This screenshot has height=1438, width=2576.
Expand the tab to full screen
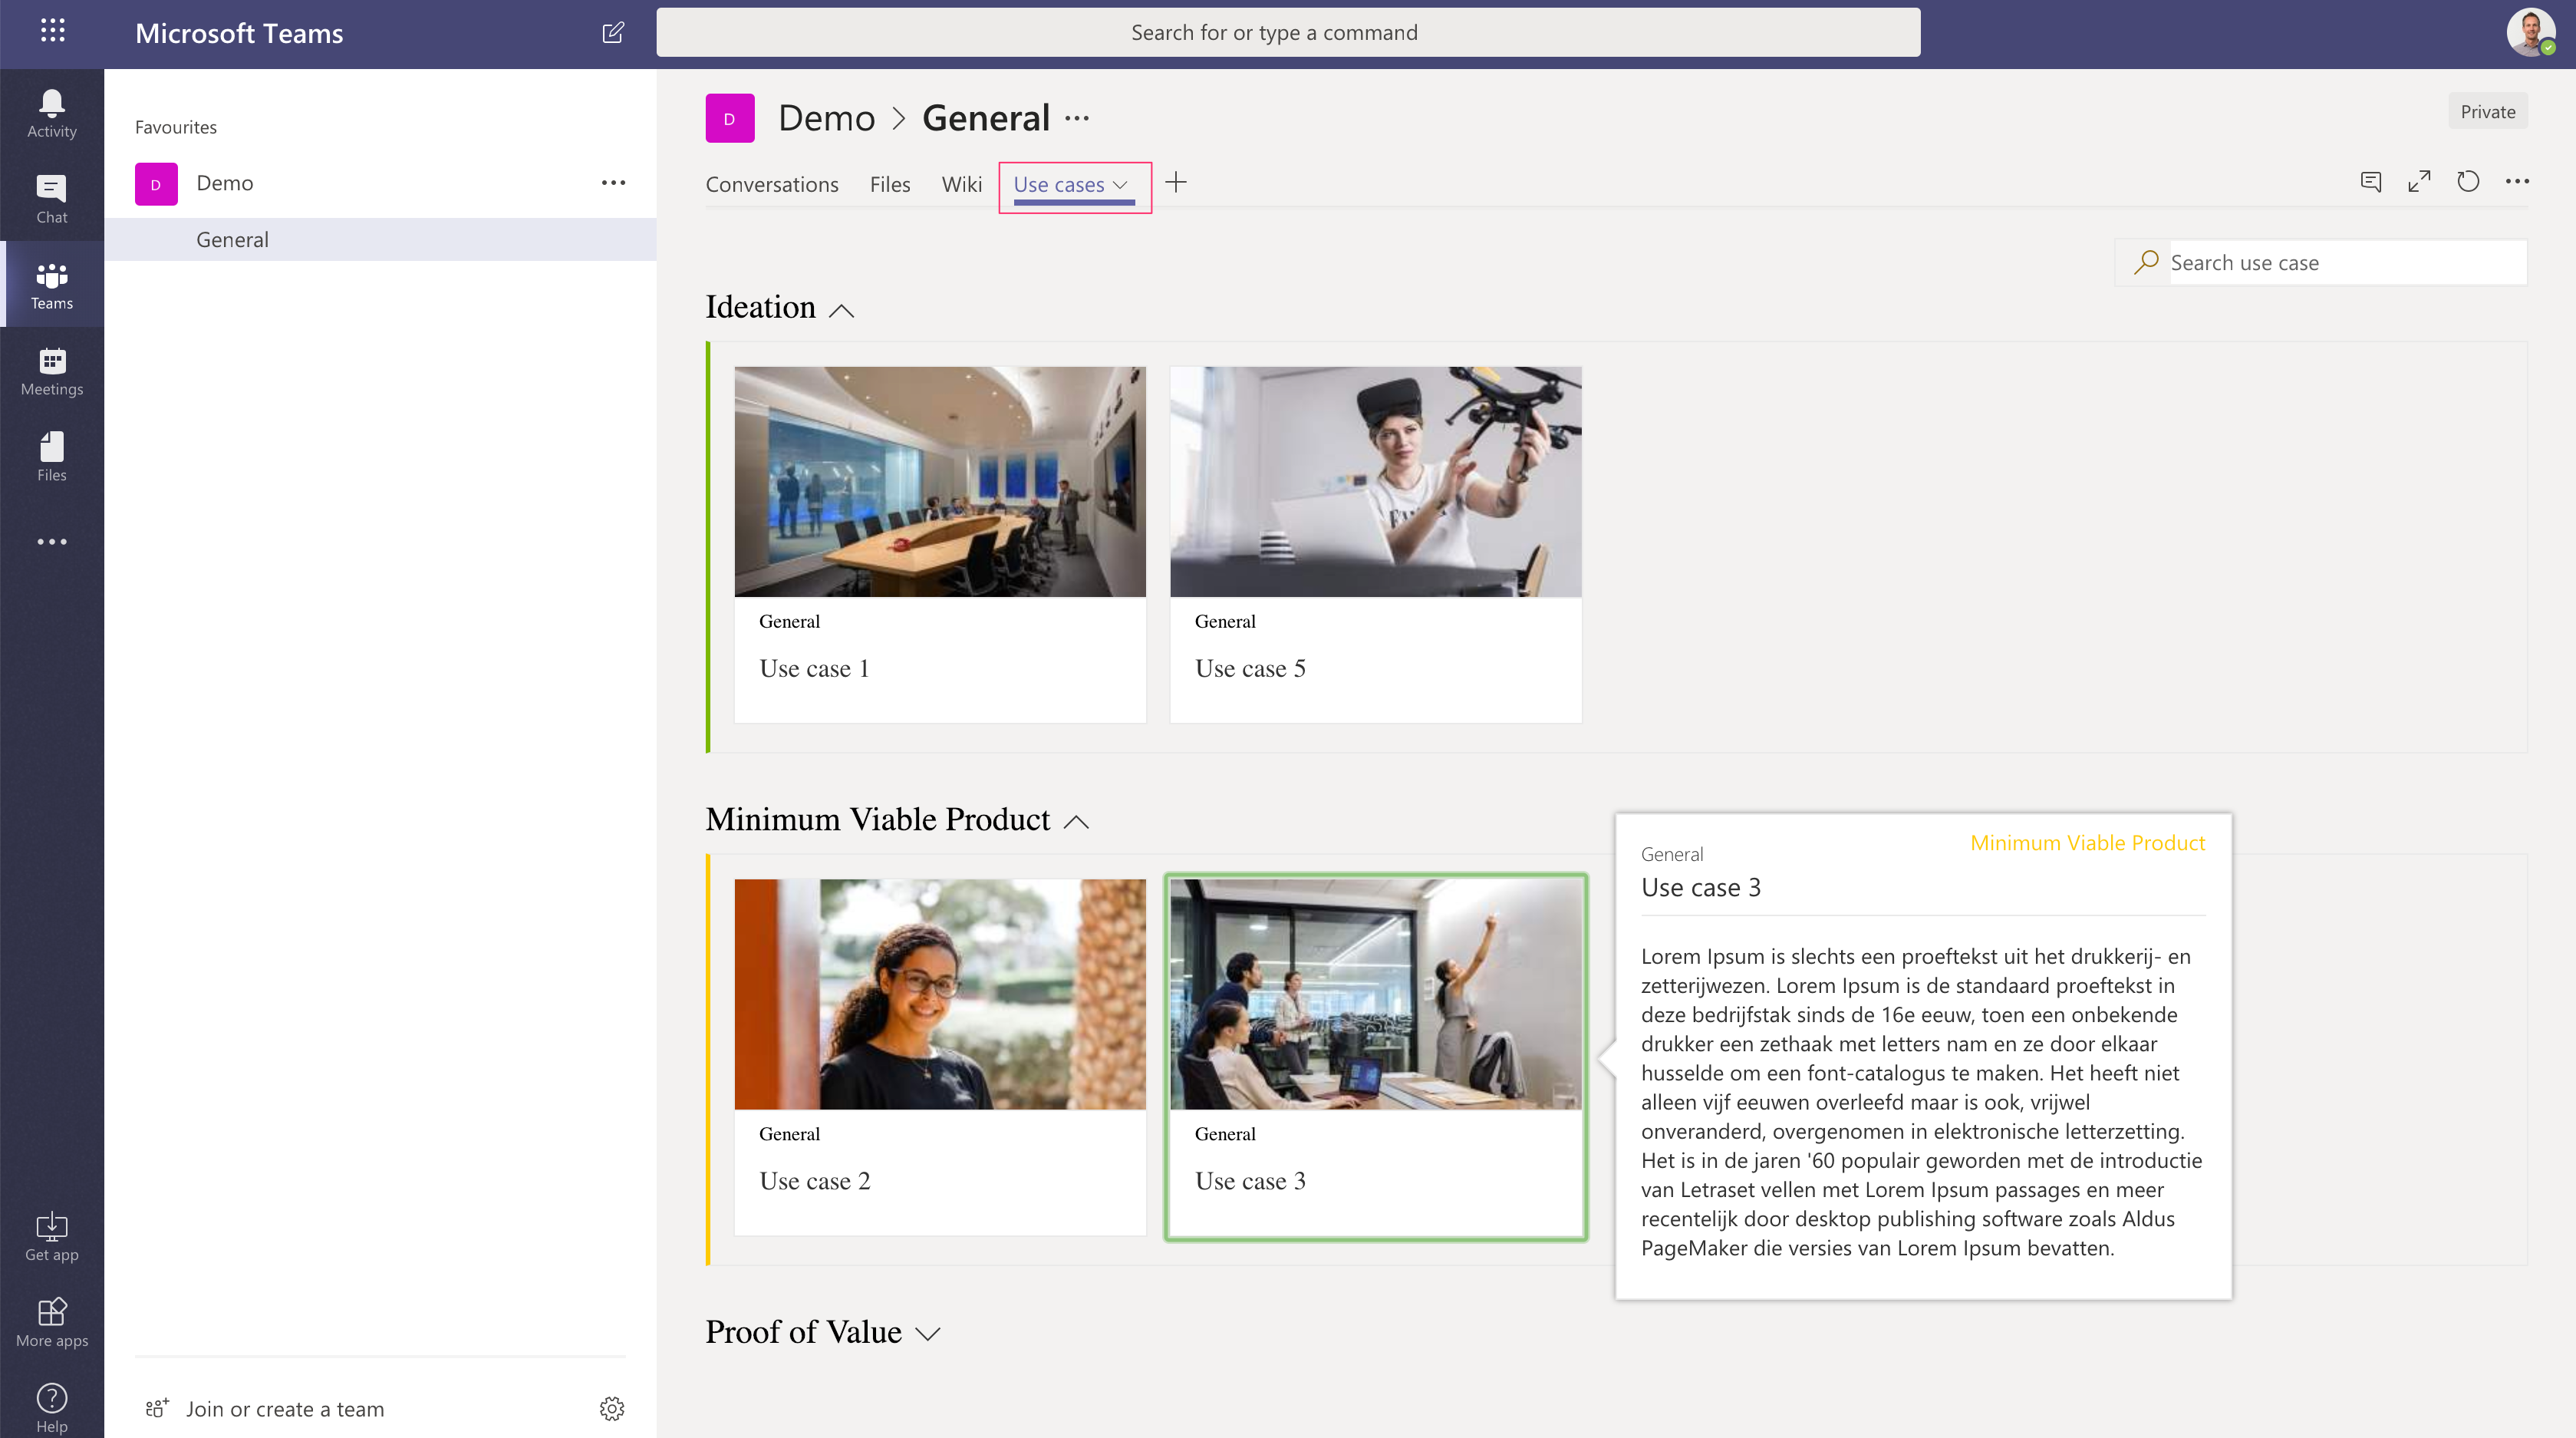(x=2418, y=182)
